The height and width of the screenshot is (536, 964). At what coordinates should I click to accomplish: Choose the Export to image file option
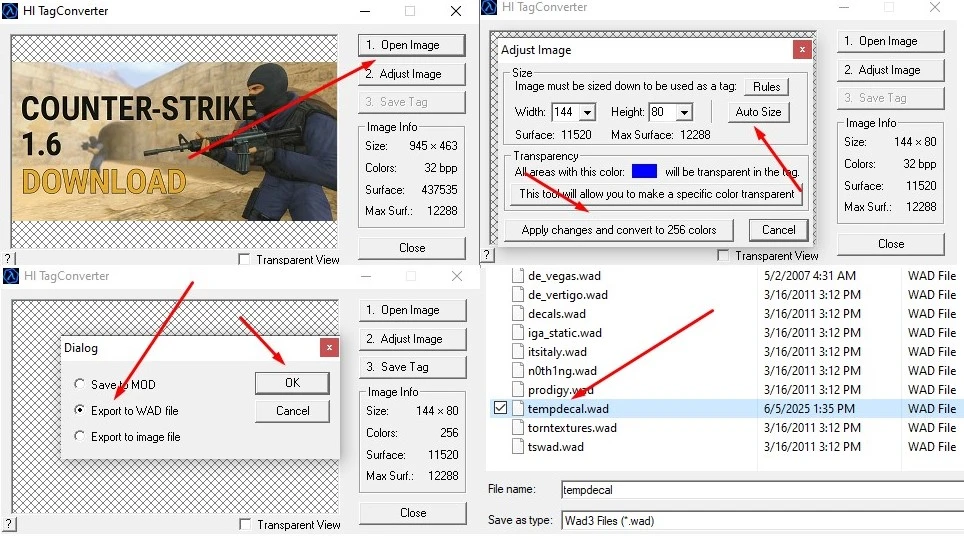[x=79, y=436]
